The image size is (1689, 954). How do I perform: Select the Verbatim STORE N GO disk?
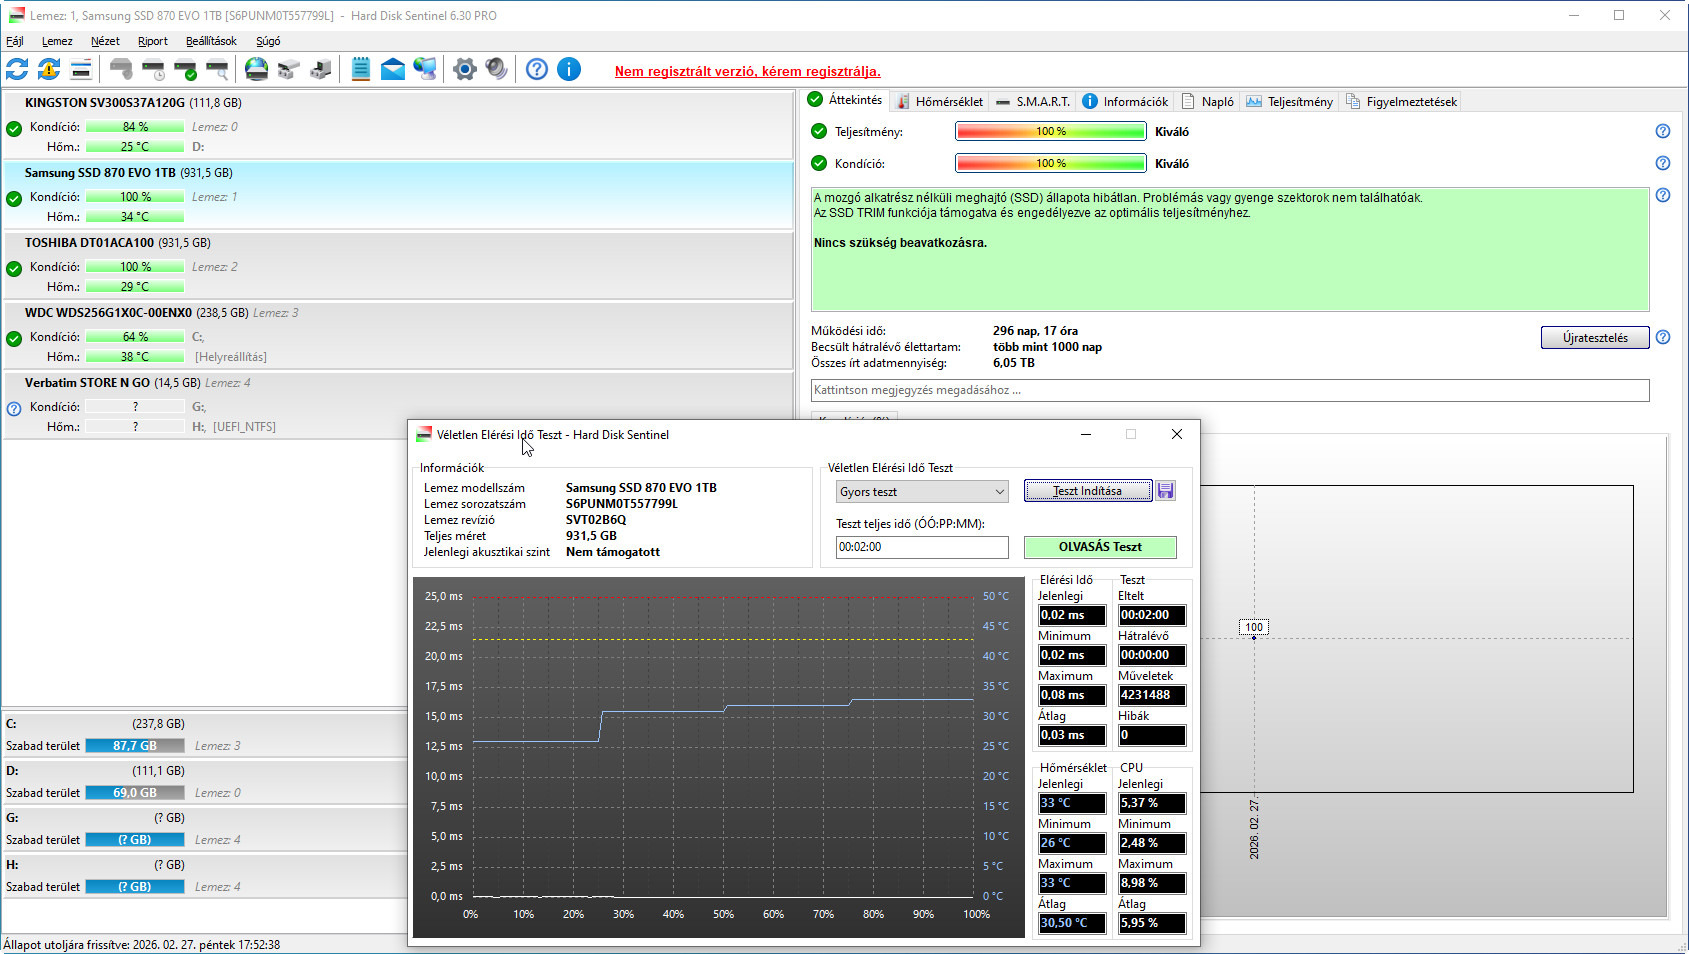tap(398, 405)
